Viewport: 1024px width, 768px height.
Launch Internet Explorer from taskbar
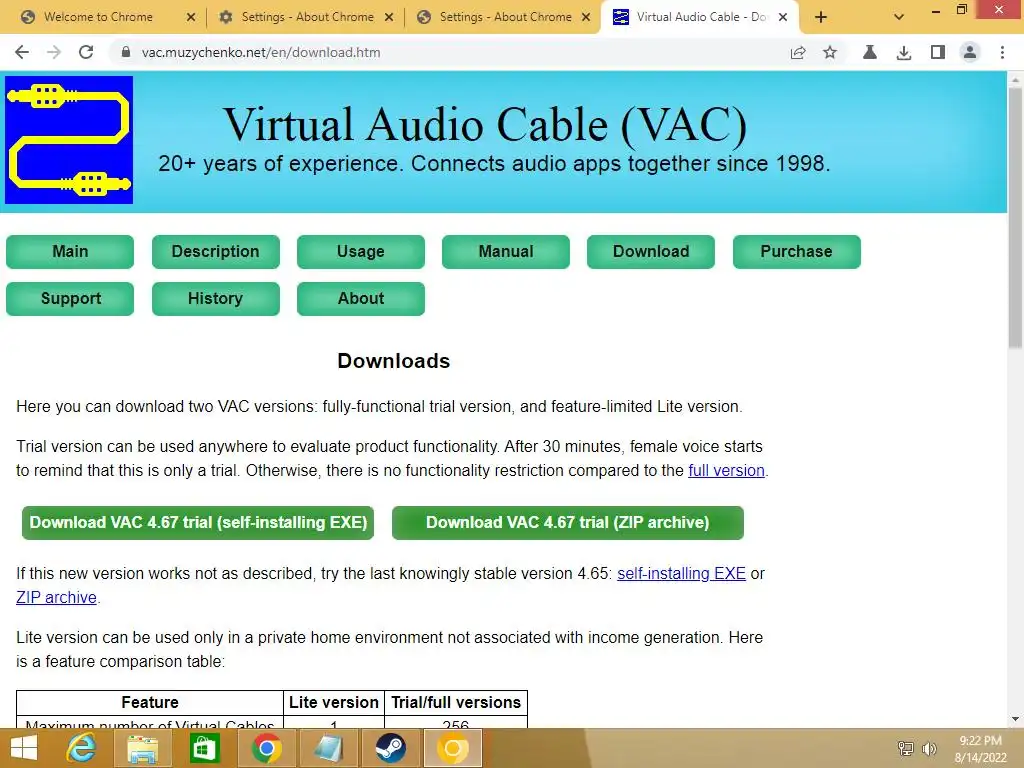(82, 748)
